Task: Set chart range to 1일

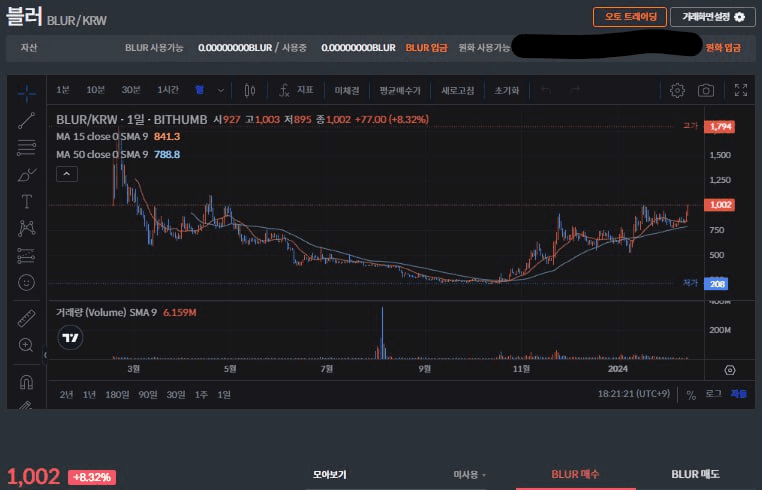Action: [224, 395]
